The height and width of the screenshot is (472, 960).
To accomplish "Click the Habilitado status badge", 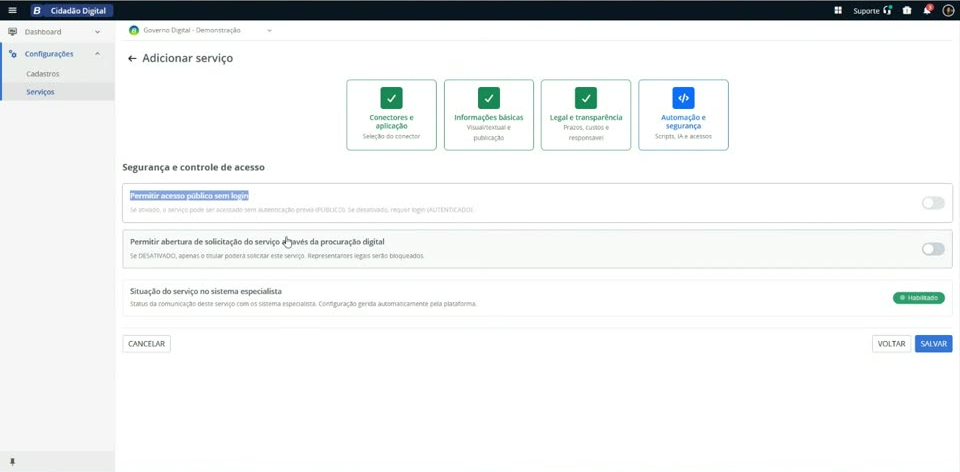I will click(918, 298).
